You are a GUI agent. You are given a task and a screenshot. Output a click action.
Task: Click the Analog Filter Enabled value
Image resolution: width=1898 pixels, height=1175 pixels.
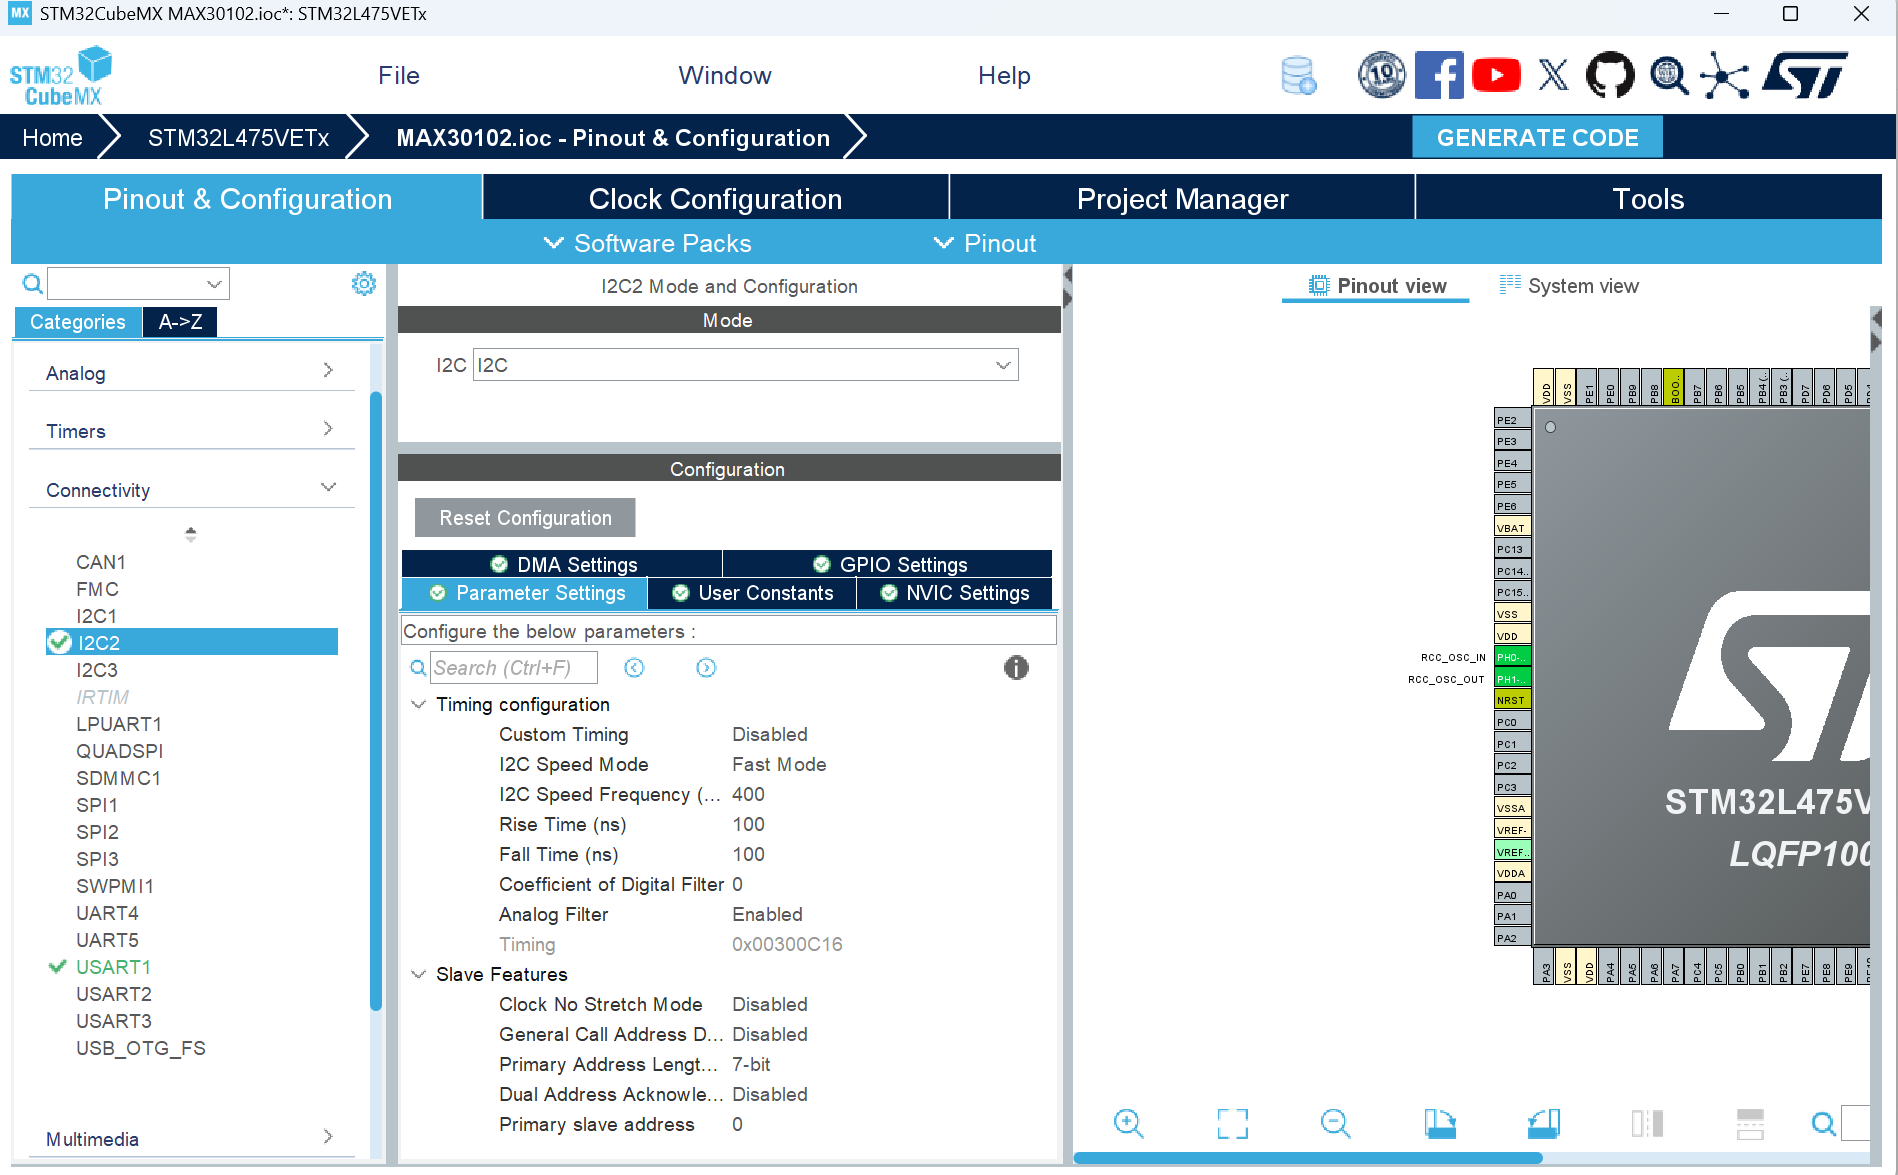767,914
